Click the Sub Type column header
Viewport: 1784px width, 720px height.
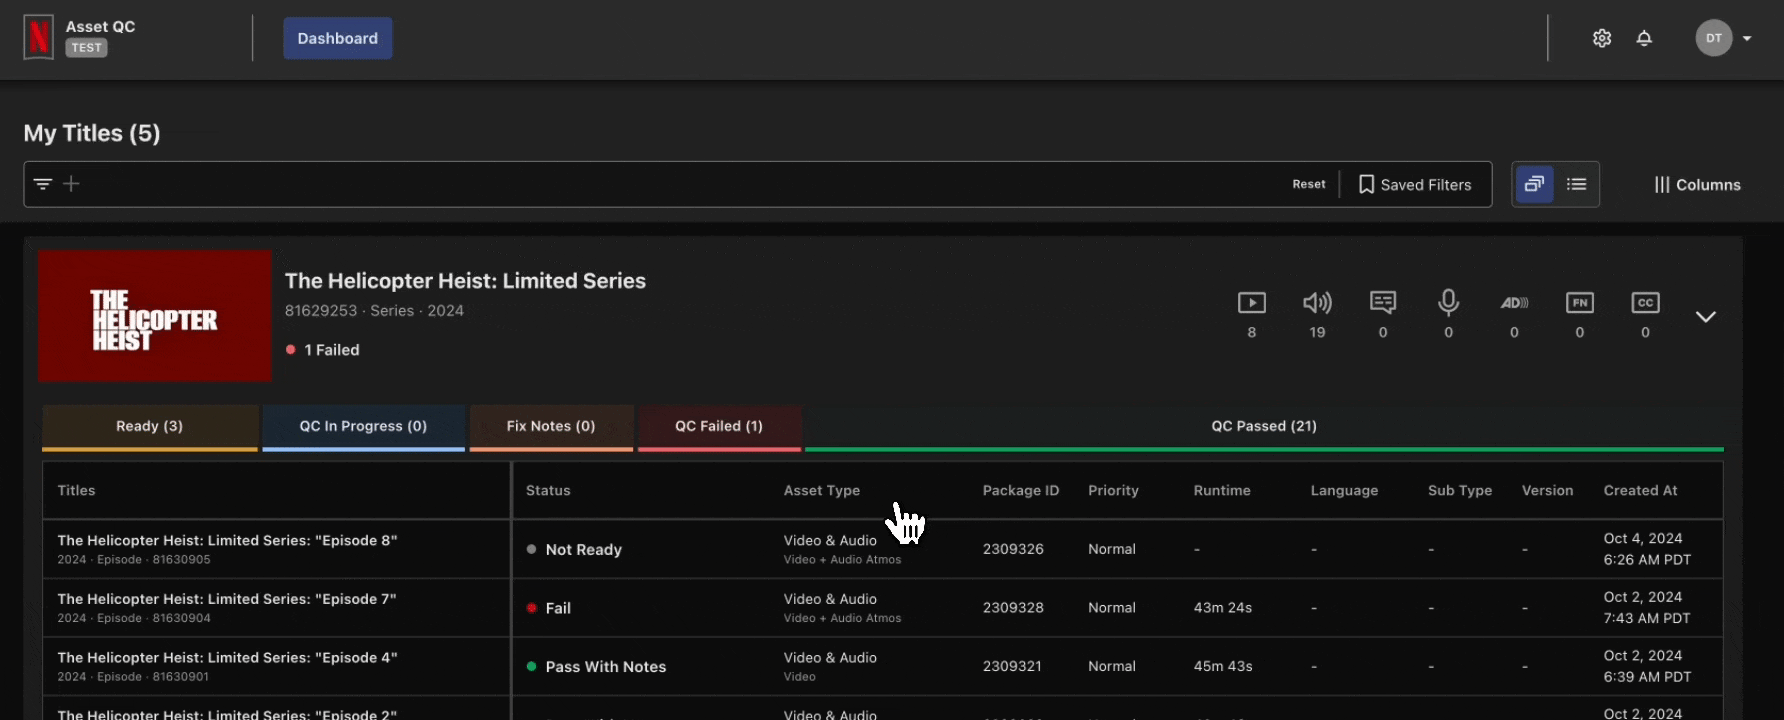pyautogui.click(x=1460, y=490)
